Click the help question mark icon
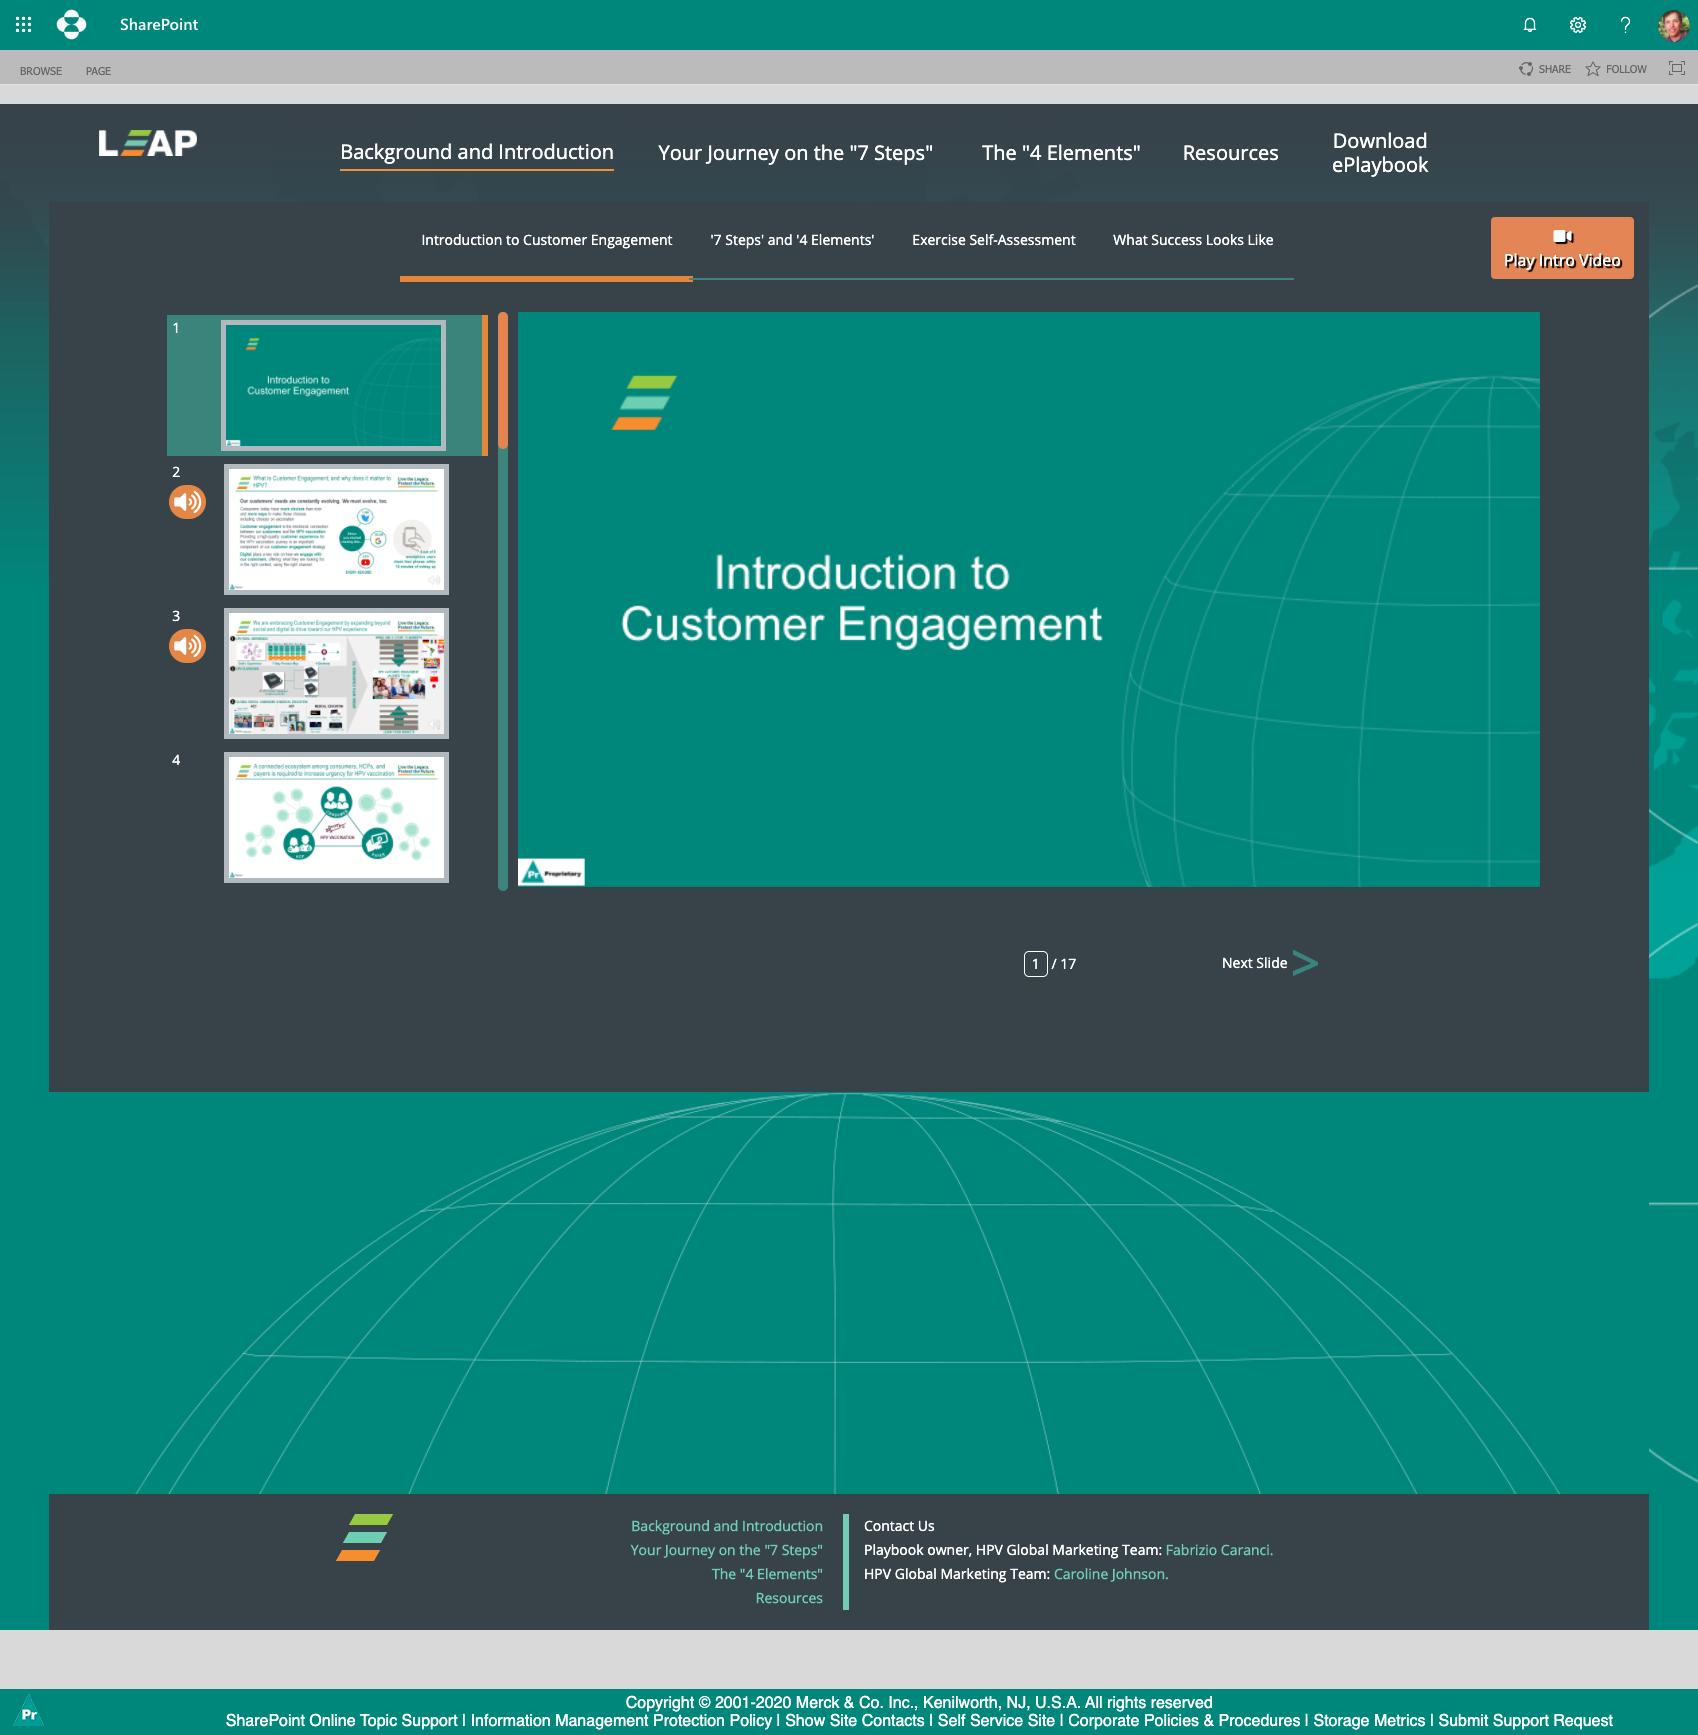Screen dimensions: 1698x1735 [1625, 25]
